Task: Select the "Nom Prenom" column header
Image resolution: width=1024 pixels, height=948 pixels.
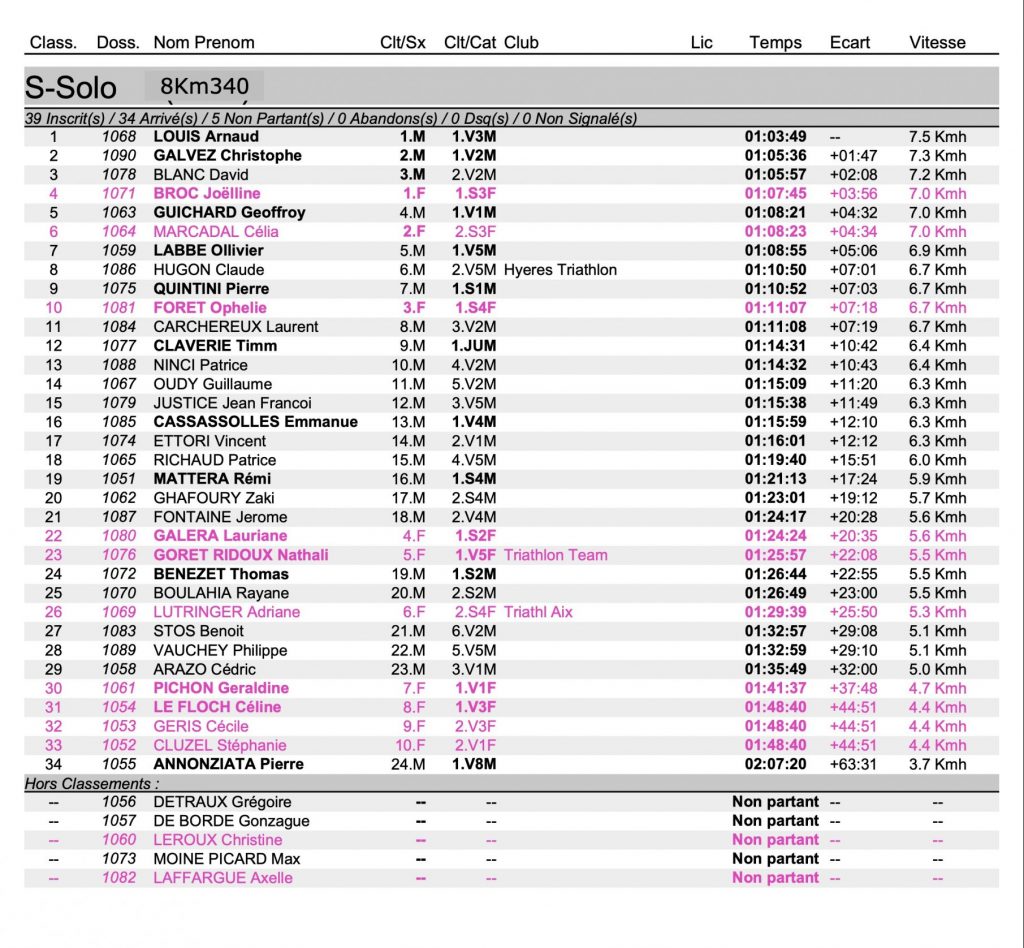Action: tap(204, 42)
